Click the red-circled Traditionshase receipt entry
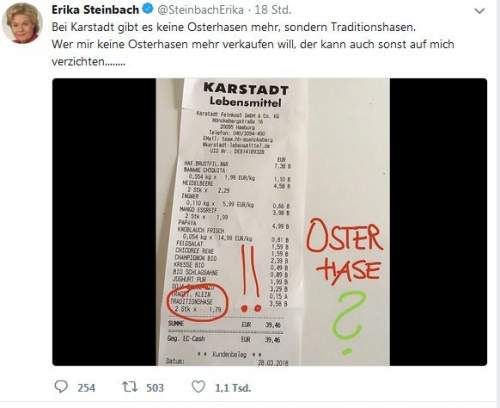The image size is (500, 408). click(198, 302)
